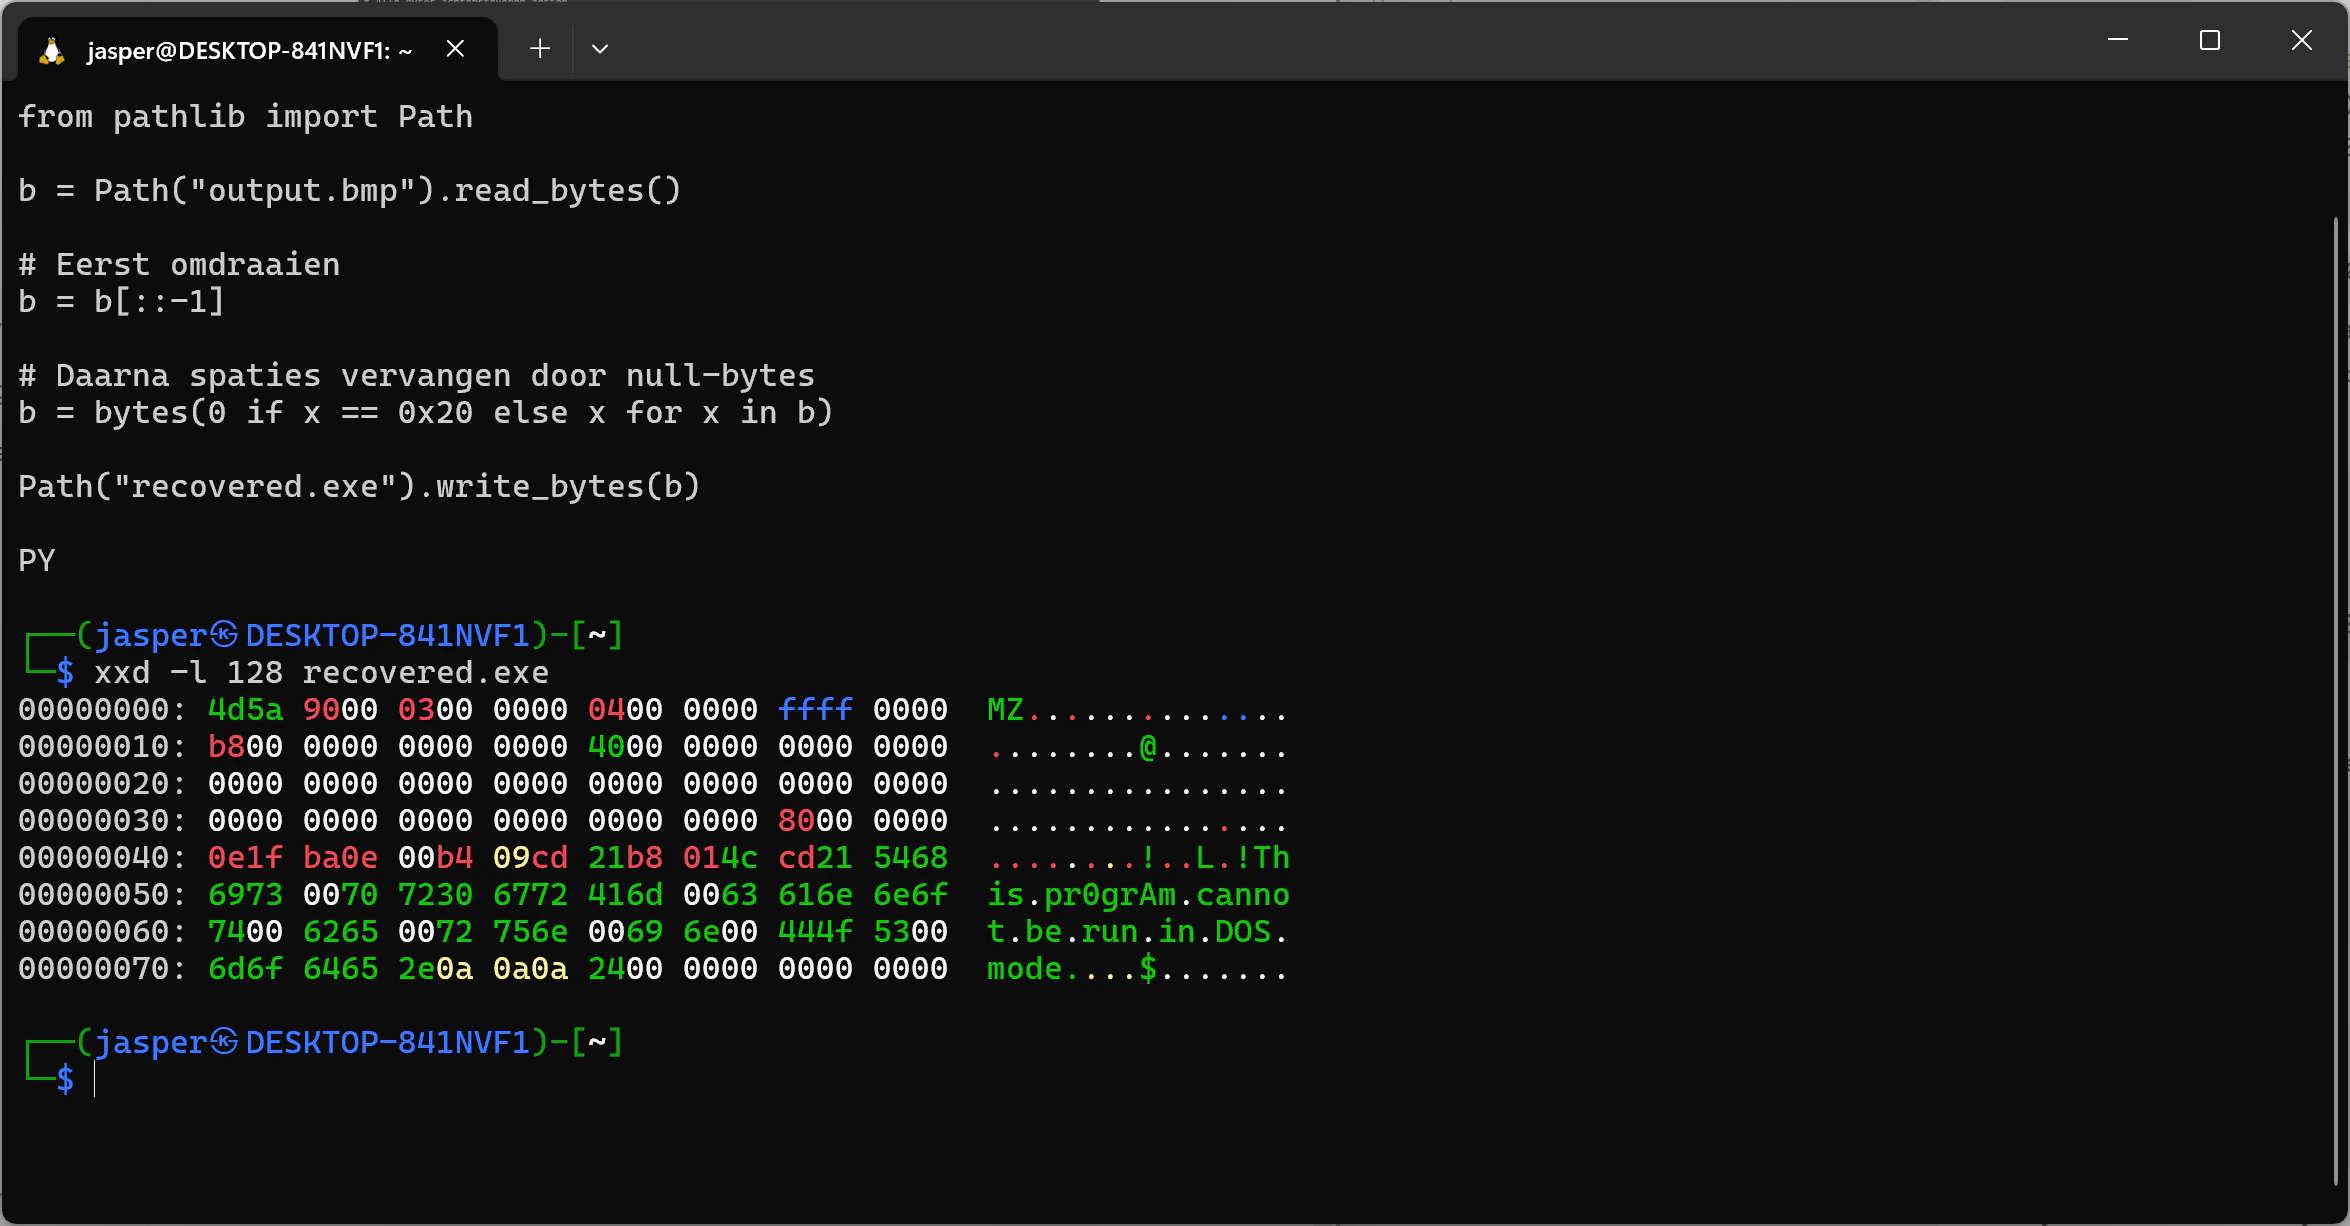Click the hex value '6d6f'

pos(245,969)
